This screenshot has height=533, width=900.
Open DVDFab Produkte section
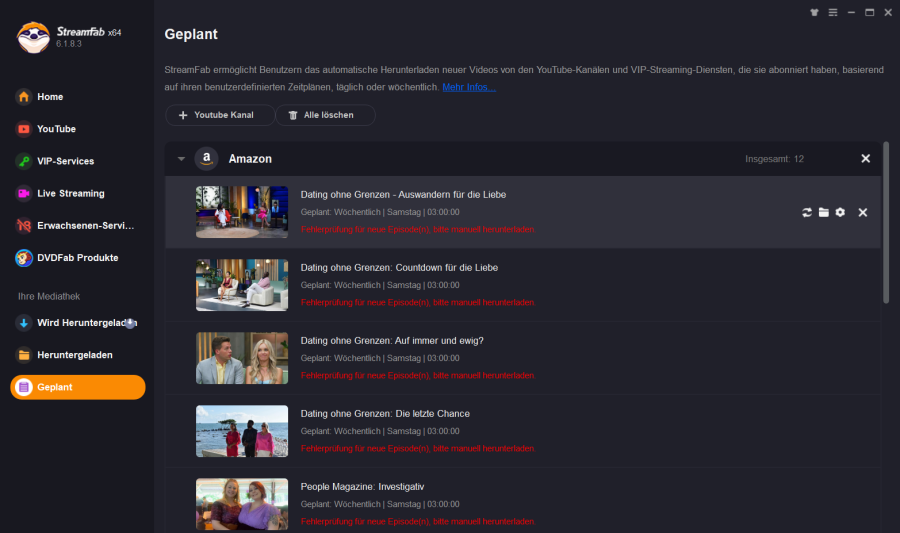tap(77, 257)
